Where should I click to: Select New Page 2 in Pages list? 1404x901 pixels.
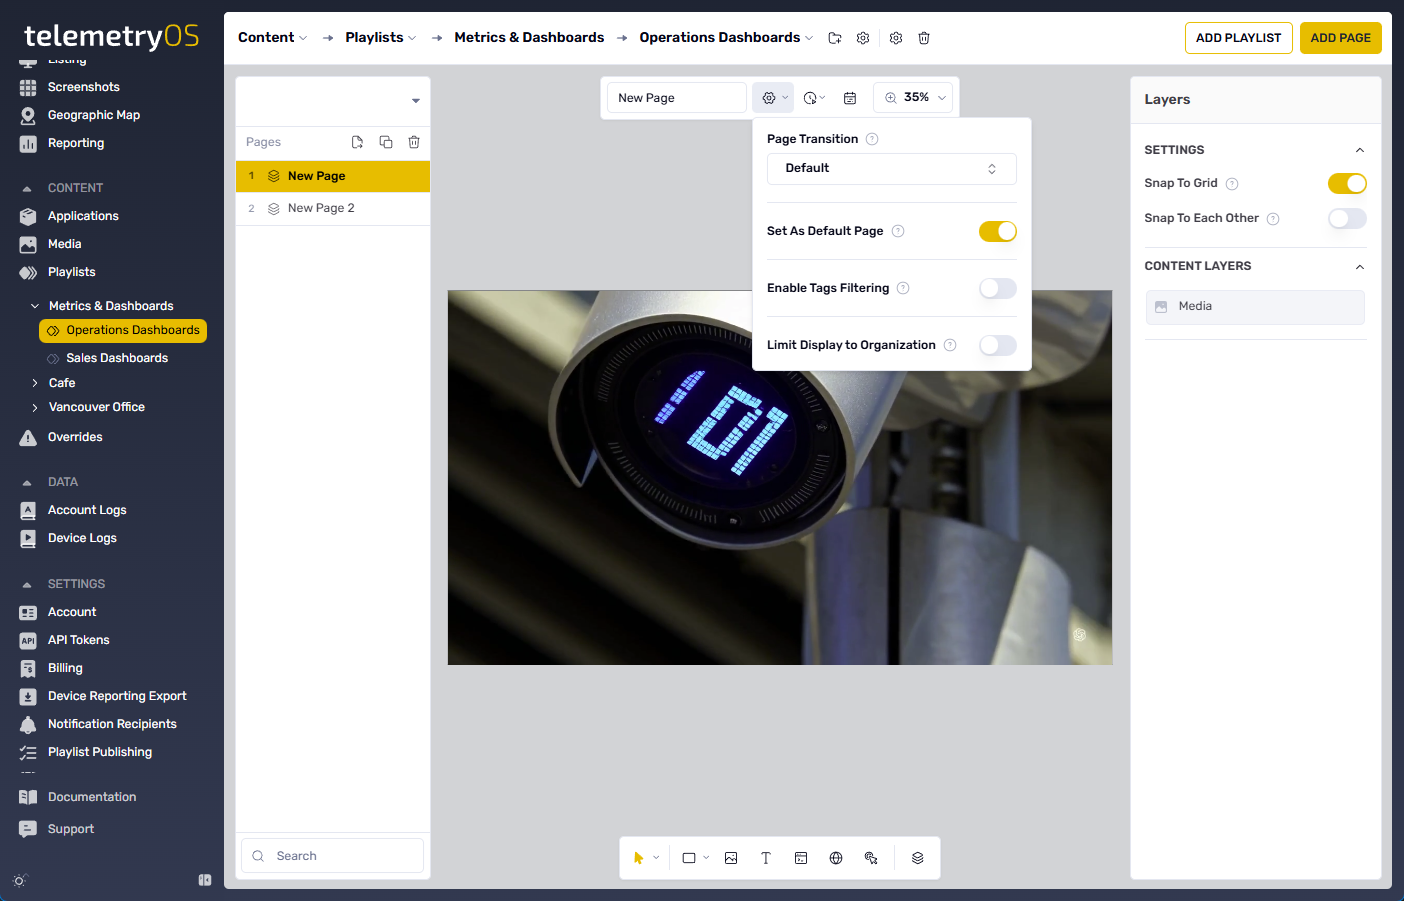[x=321, y=208]
